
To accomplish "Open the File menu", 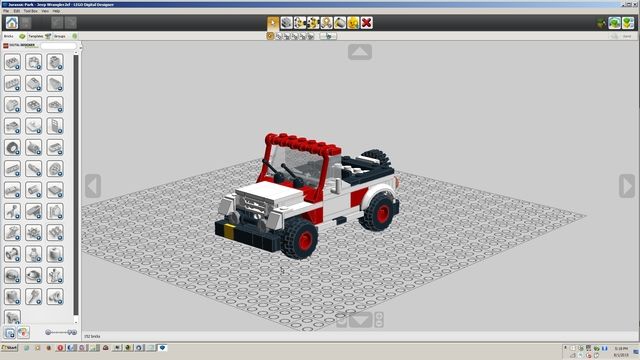I will [6, 11].
